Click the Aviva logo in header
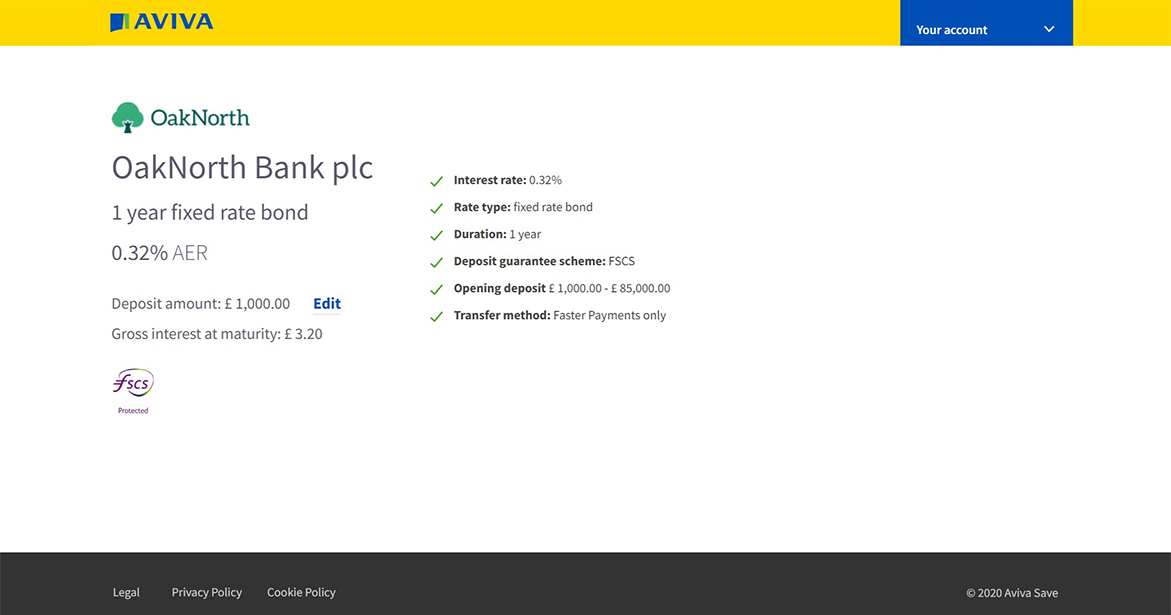The width and height of the screenshot is (1171, 615). (x=161, y=22)
